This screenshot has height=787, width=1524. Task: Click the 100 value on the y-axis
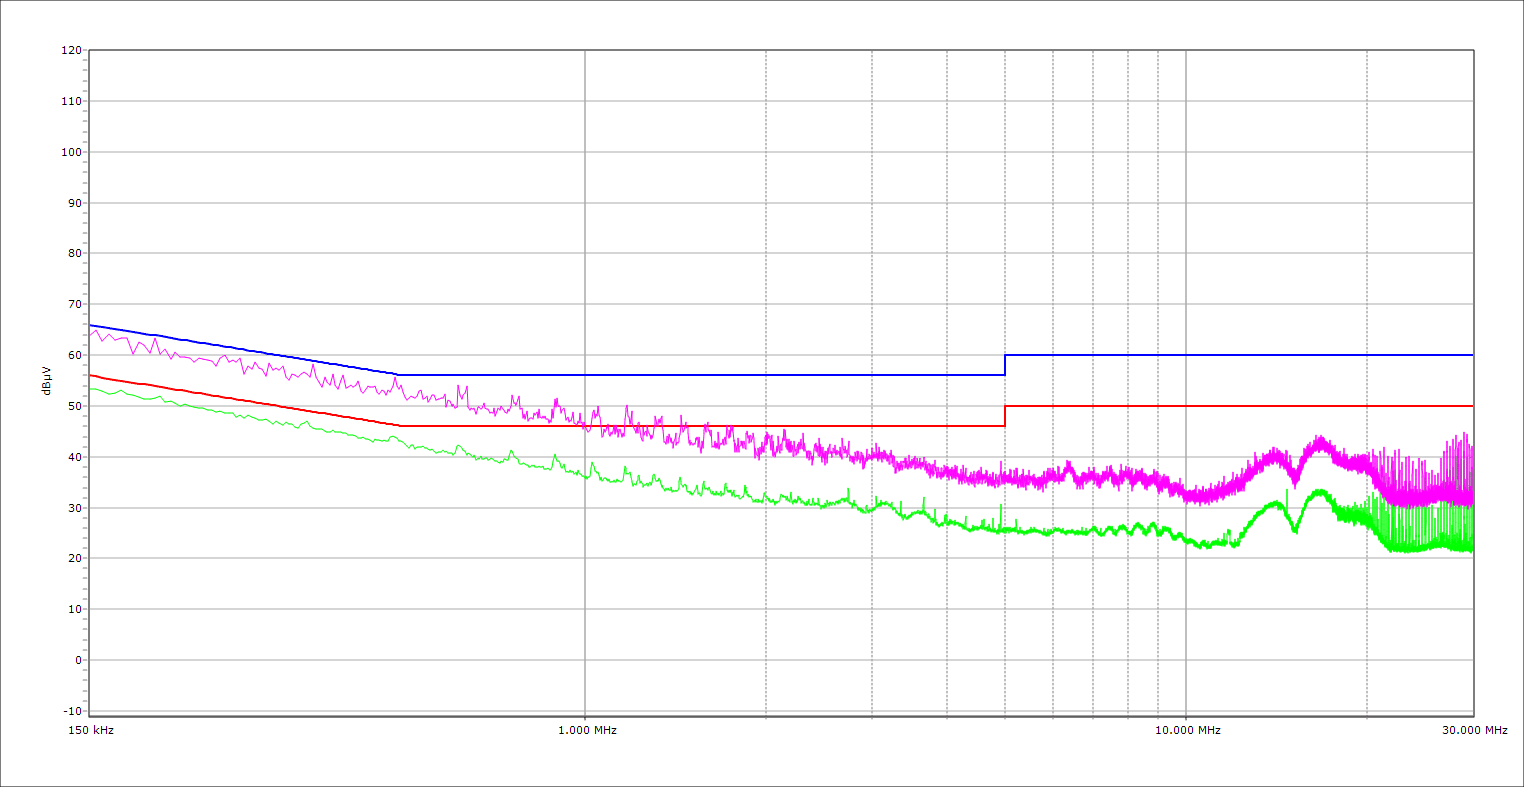point(71,152)
